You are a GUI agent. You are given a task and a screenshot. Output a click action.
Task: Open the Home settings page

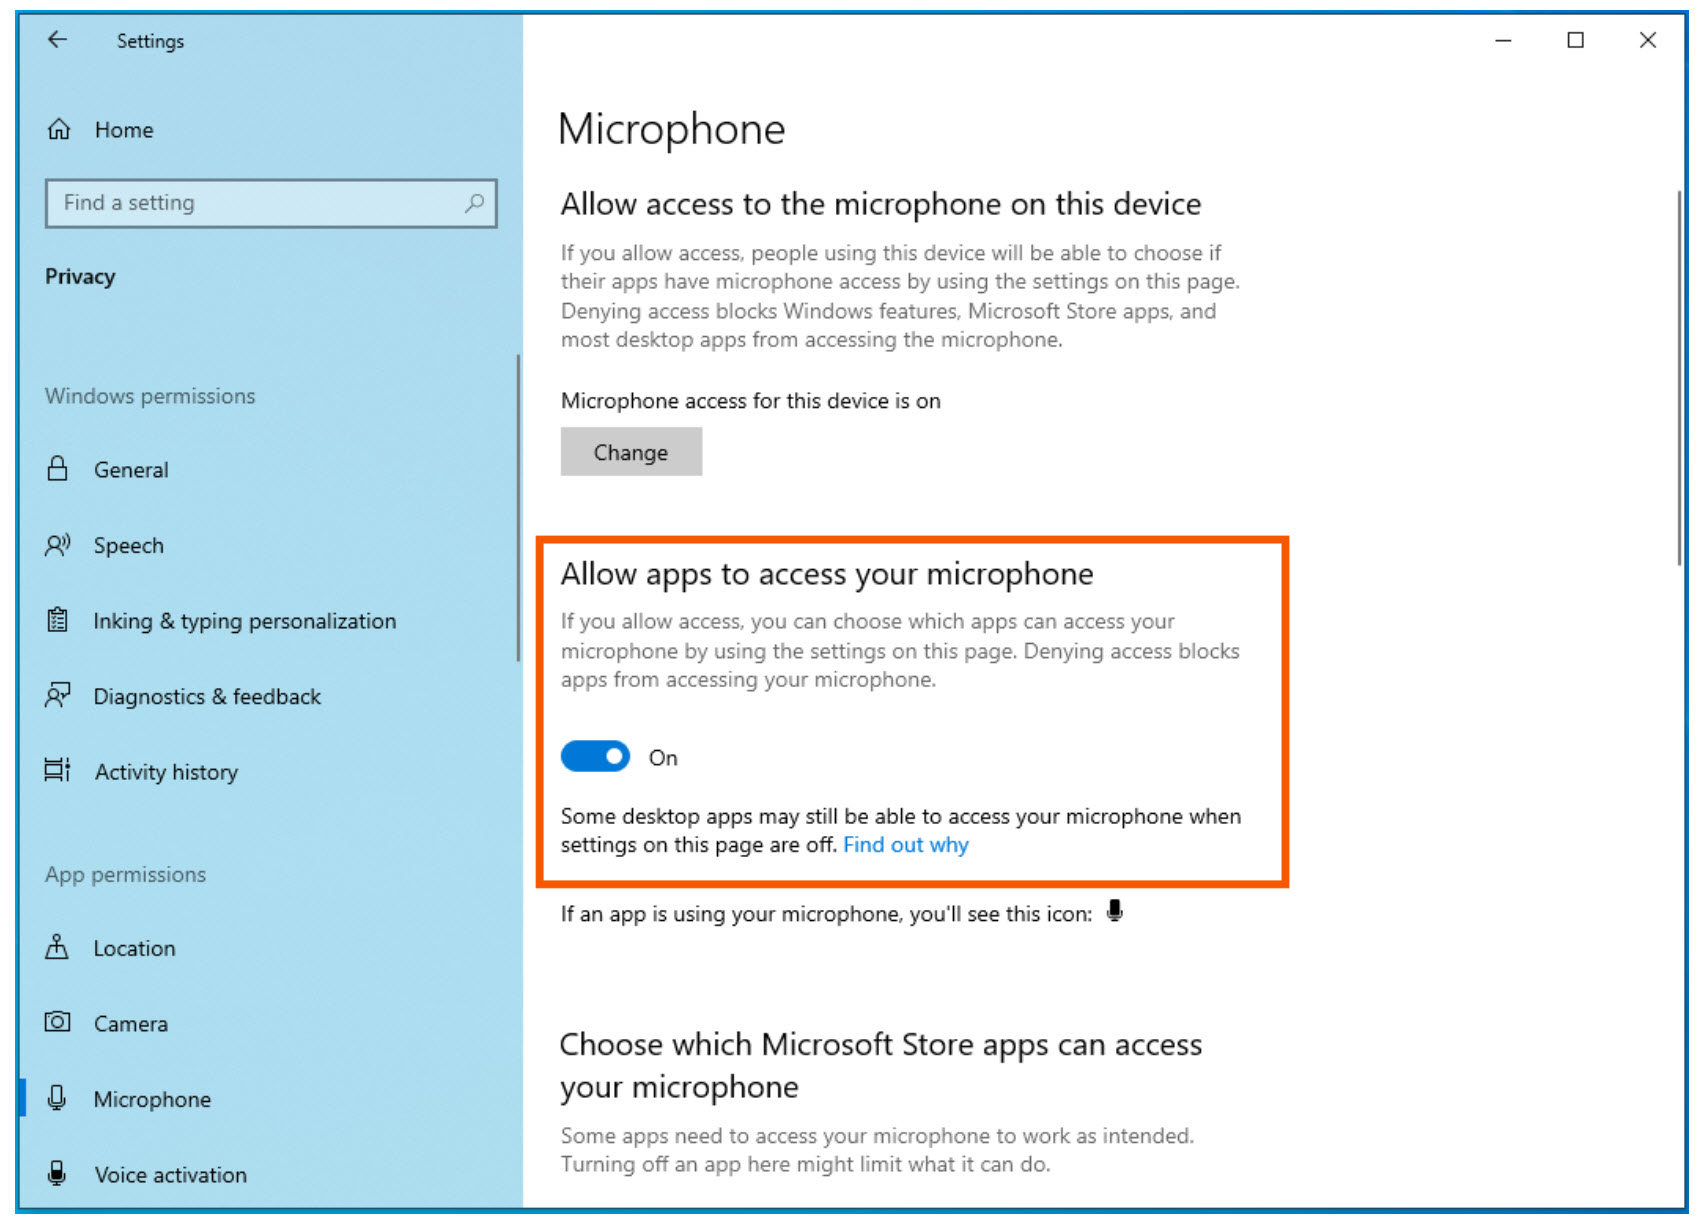(x=124, y=130)
